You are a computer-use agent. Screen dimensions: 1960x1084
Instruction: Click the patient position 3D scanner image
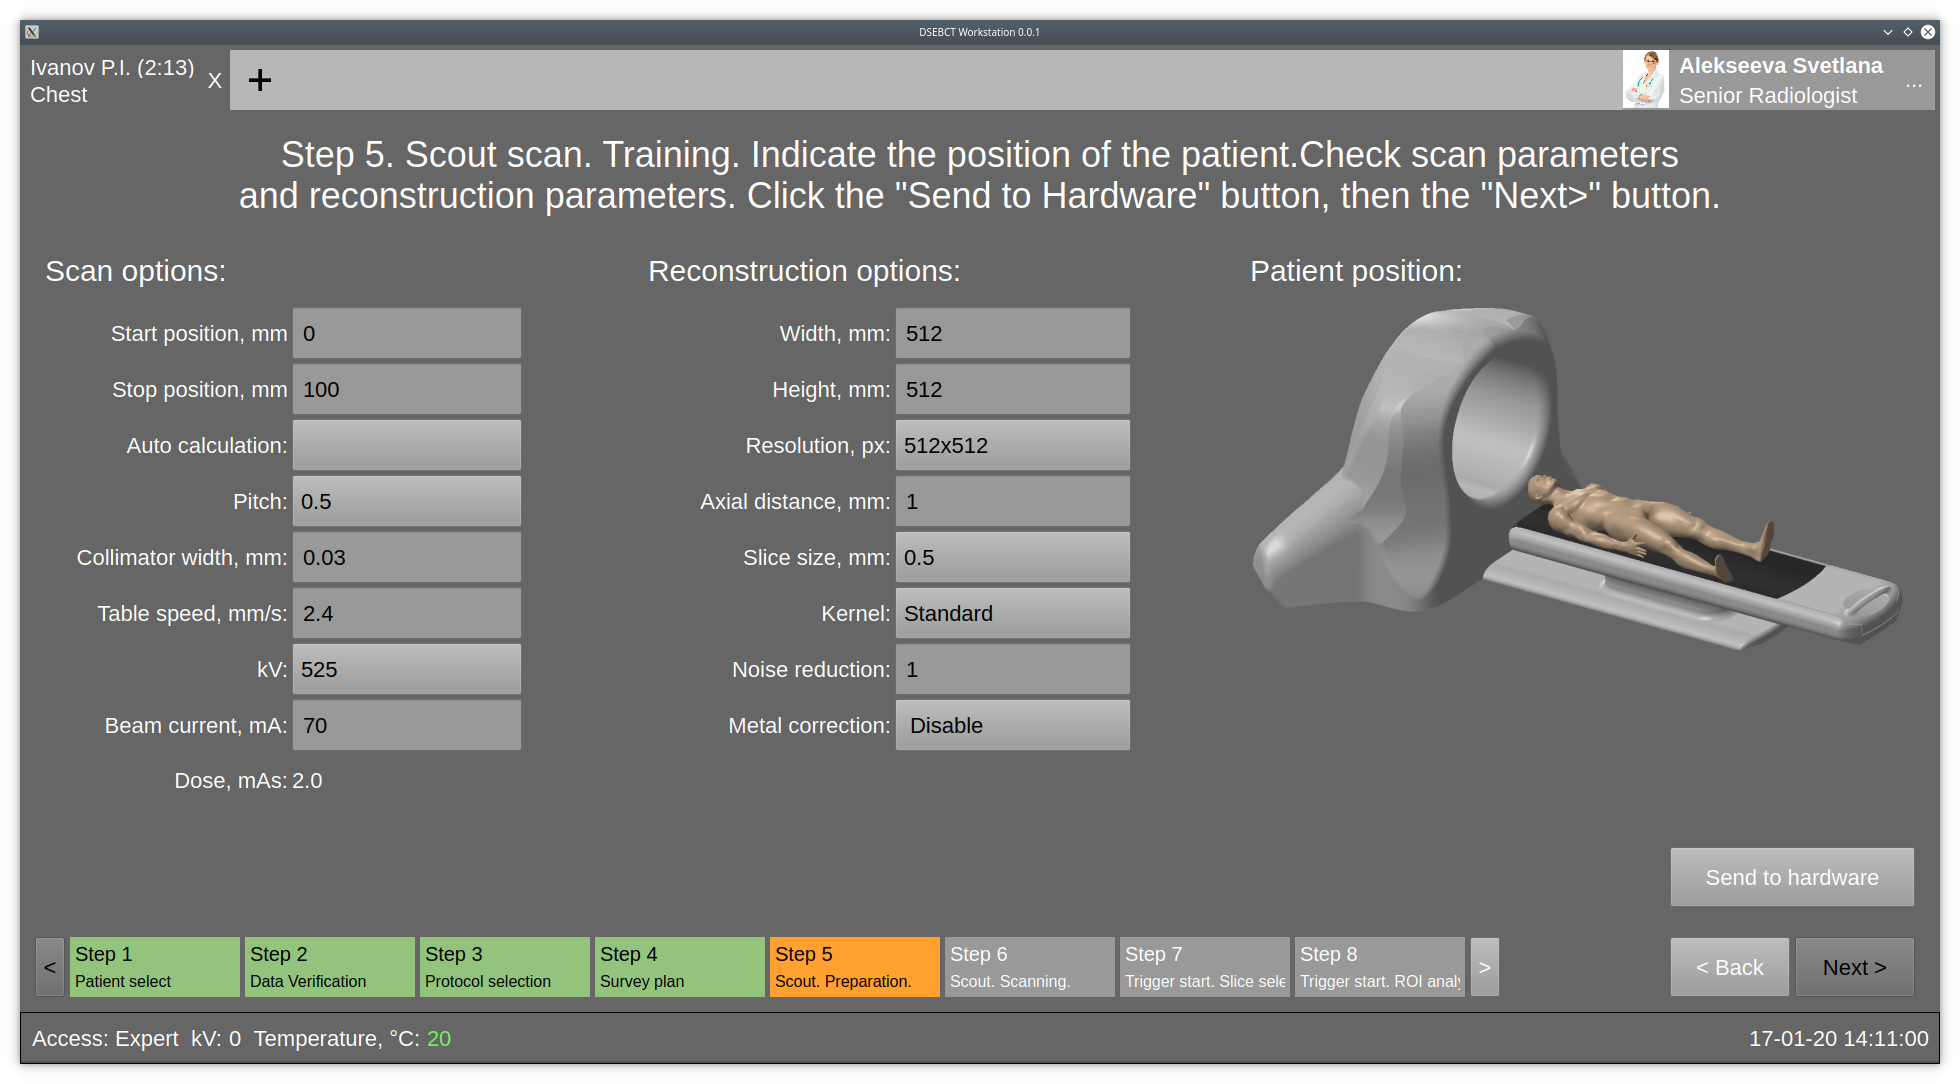(1575, 480)
